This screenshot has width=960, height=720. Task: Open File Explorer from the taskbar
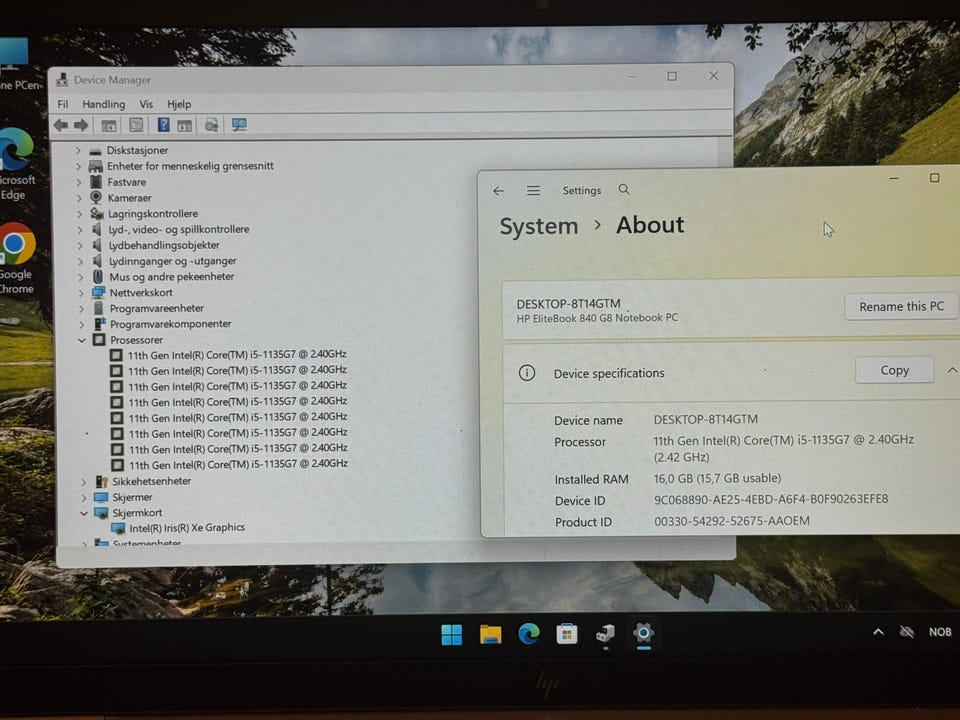coord(490,634)
